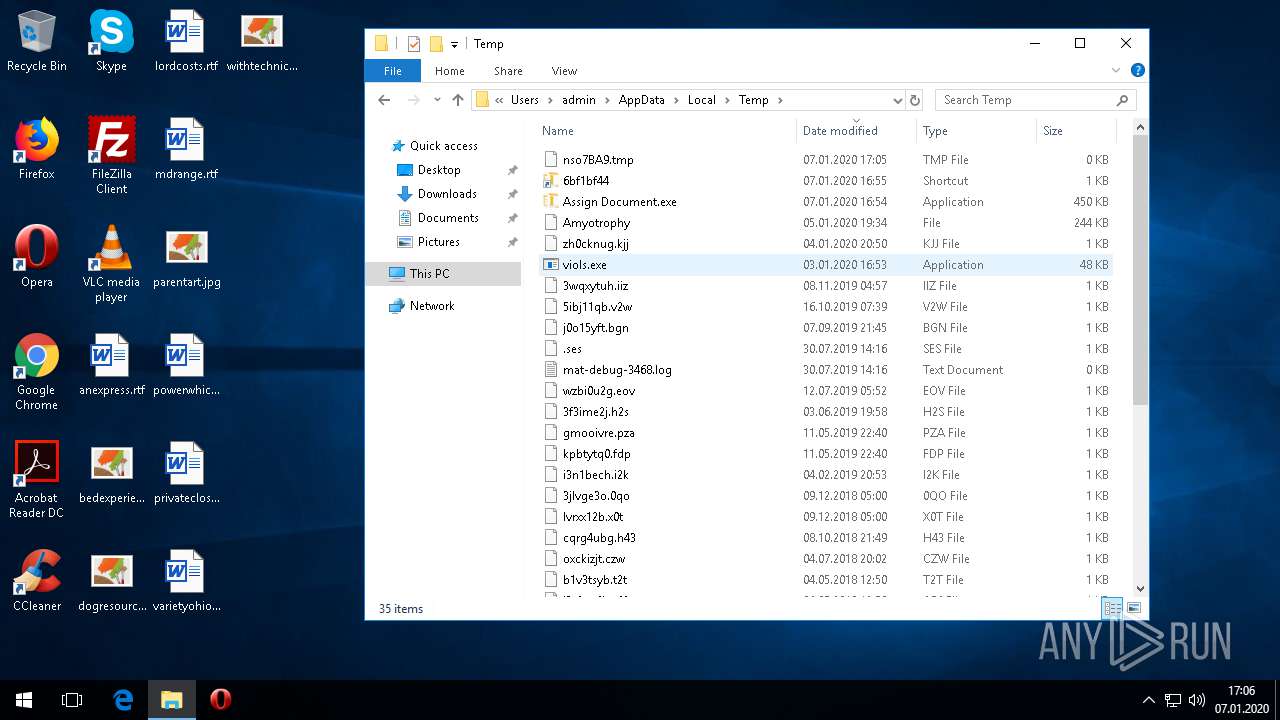Expand chevron after AppData in path
The height and width of the screenshot is (720, 1280).
[x=676, y=100]
